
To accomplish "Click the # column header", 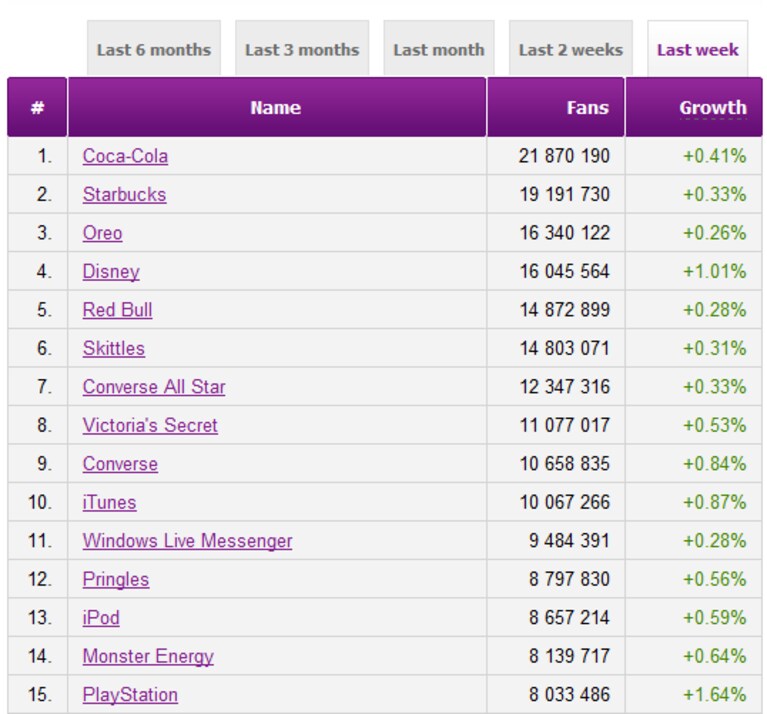I will (37, 108).
